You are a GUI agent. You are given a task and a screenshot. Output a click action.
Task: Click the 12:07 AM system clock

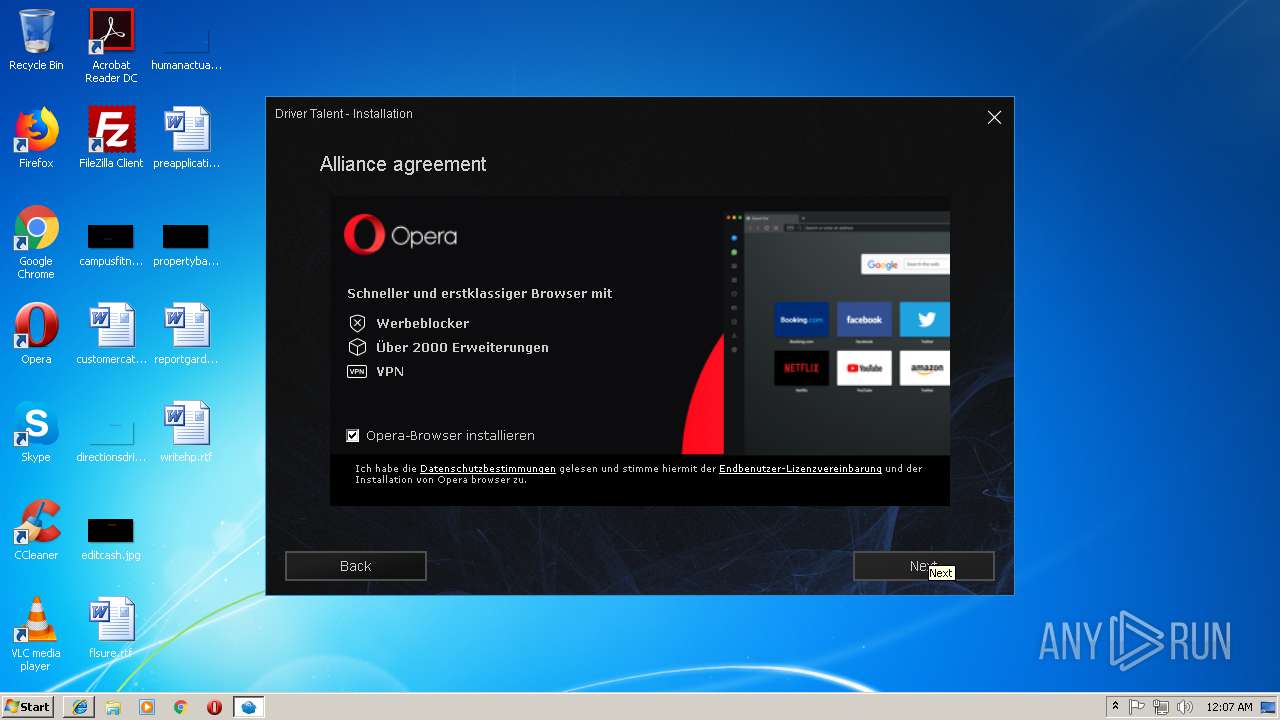point(1229,706)
